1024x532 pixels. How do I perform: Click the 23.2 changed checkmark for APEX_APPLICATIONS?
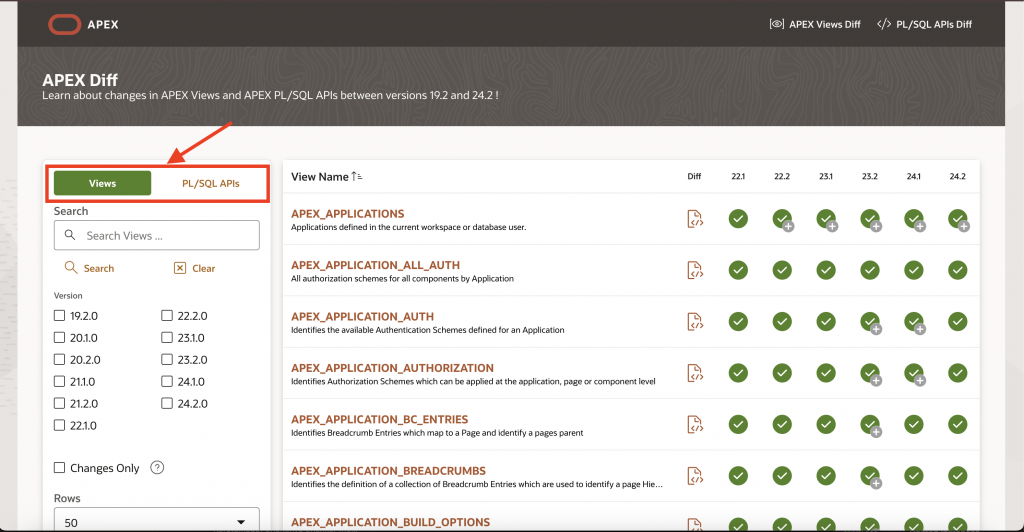[x=870, y=219]
